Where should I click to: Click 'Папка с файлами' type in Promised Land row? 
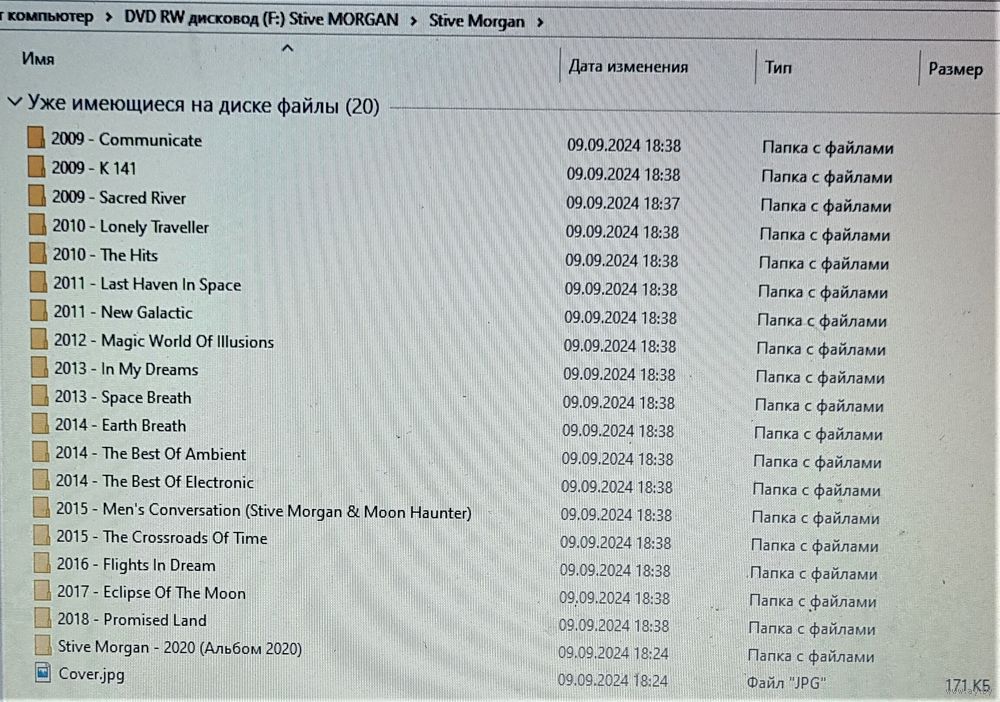point(811,629)
